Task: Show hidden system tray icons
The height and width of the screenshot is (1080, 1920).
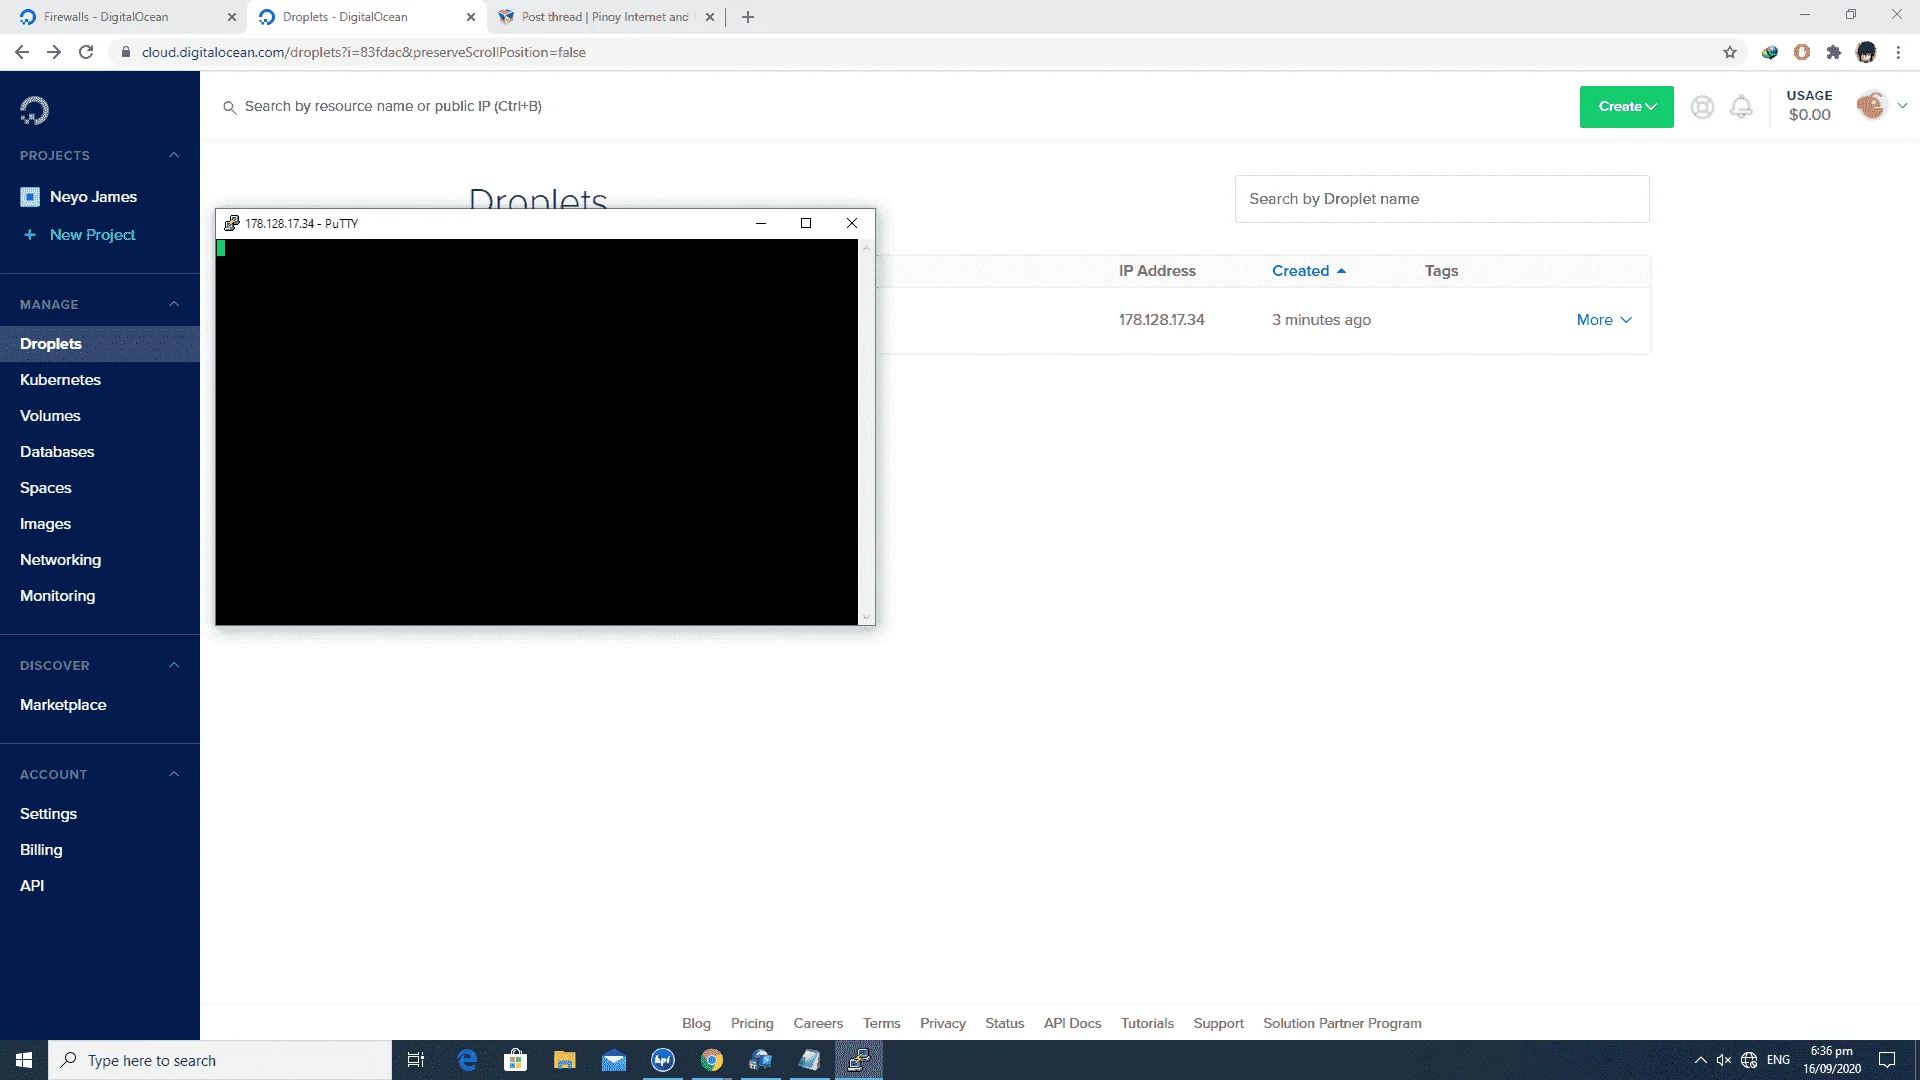Action: click(1700, 1060)
